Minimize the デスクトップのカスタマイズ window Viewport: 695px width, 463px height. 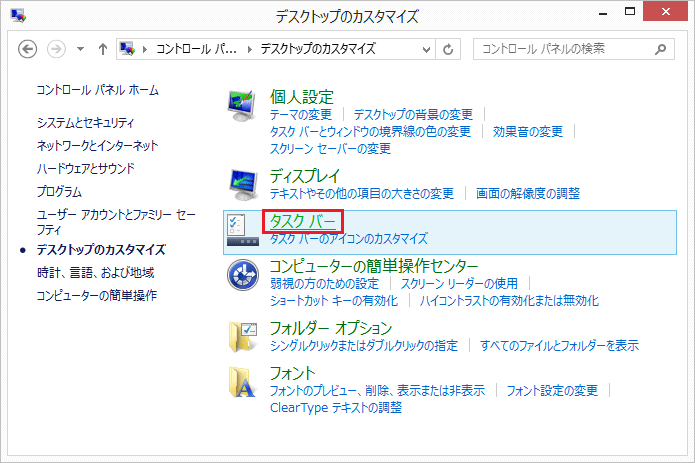point(603,13)
